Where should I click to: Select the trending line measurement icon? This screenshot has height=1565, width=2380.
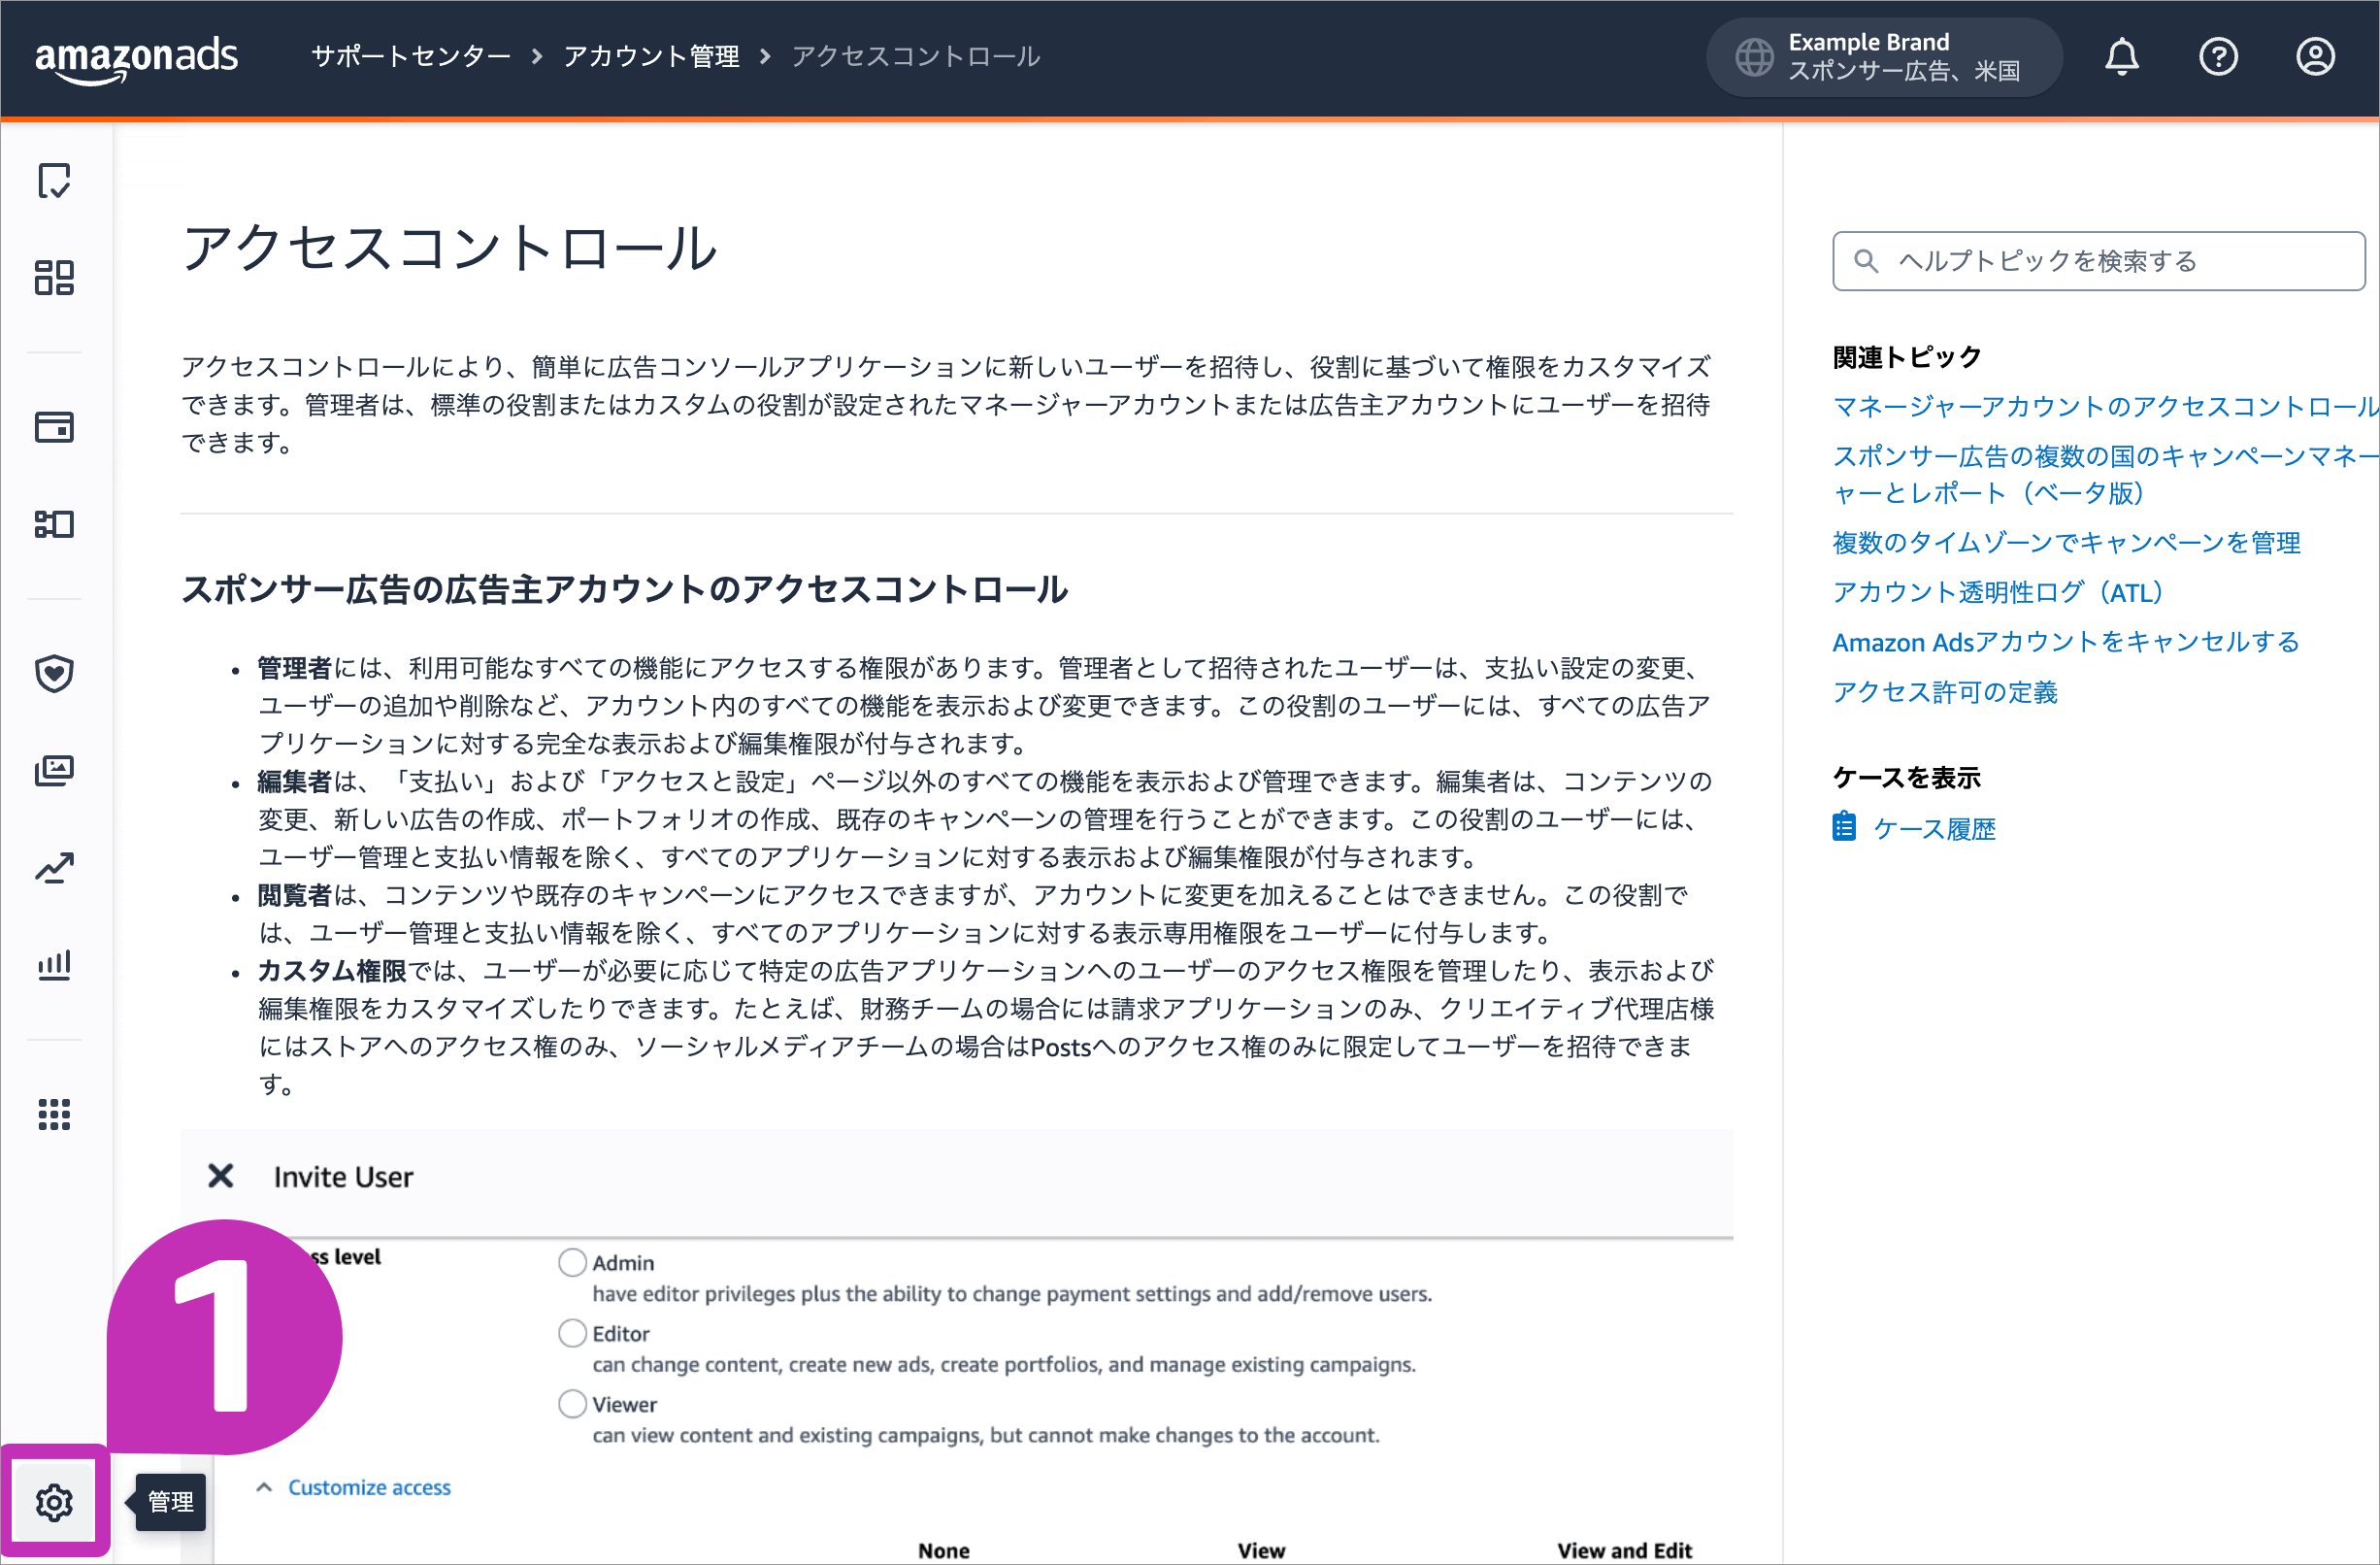click(55, 867)
